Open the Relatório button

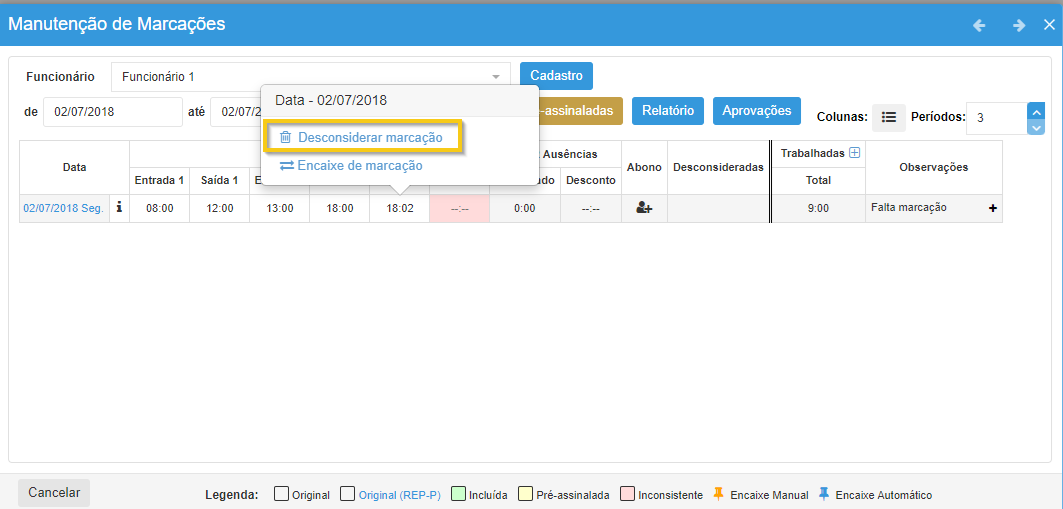click(667, 111)
